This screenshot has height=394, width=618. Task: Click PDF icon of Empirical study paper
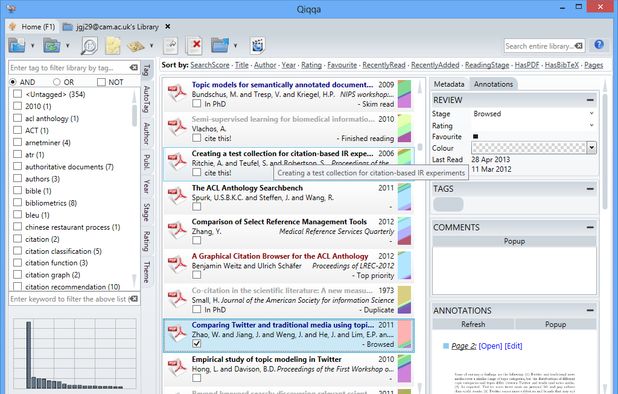[177, 368]
